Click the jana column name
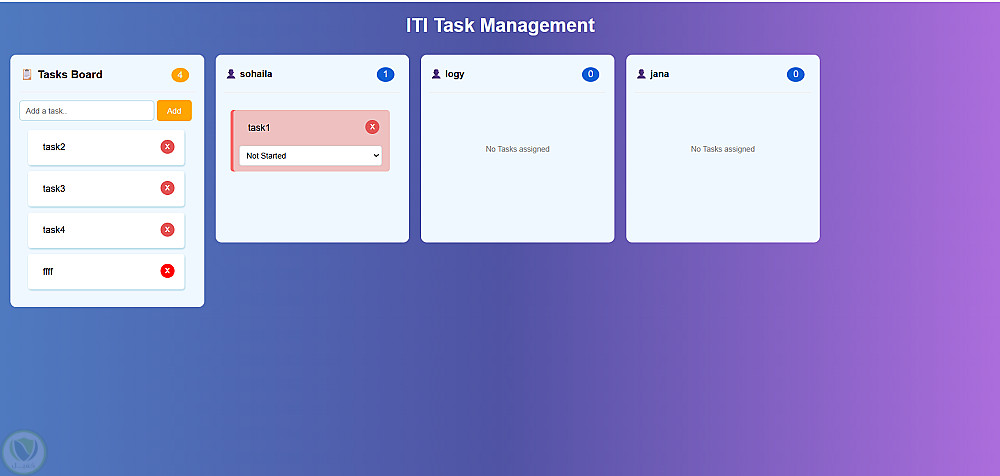The image size is (1000, 476). 659,74
